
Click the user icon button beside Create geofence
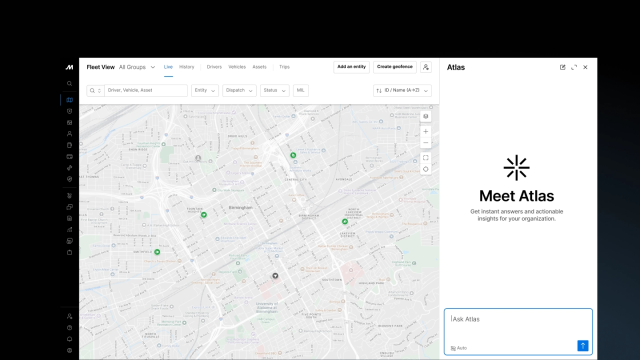pyautogui.click(x=426, y=67)
